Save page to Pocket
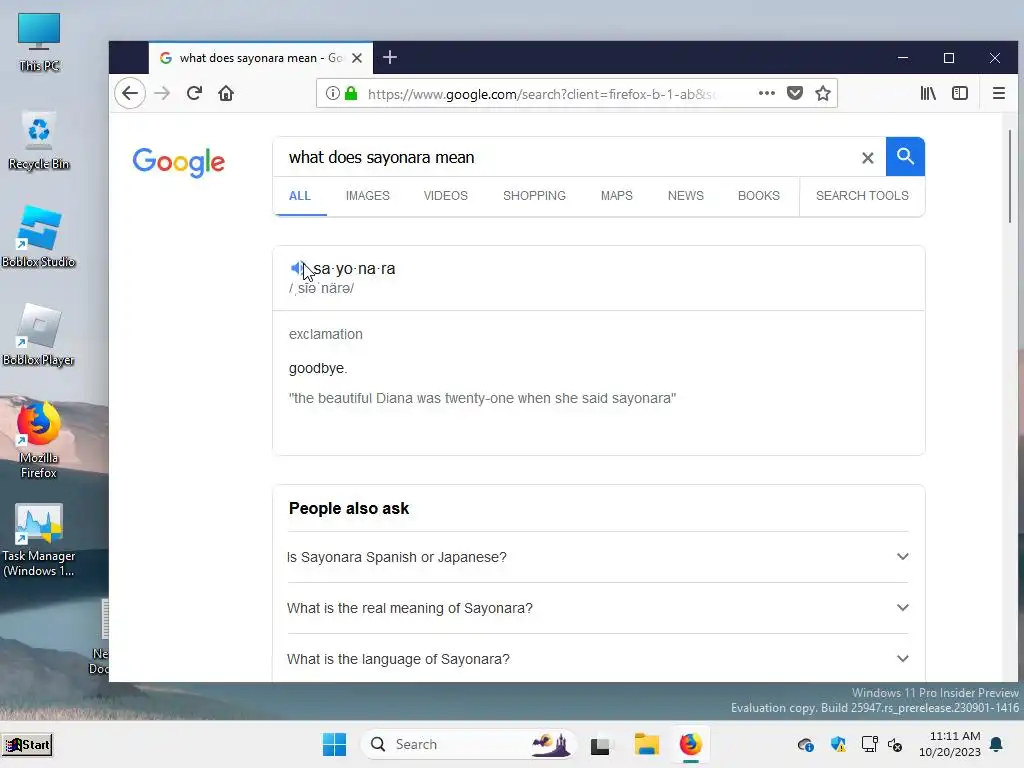Image resolution: width=1024 pixels, height=768 pixels. (x=795, y=93)
